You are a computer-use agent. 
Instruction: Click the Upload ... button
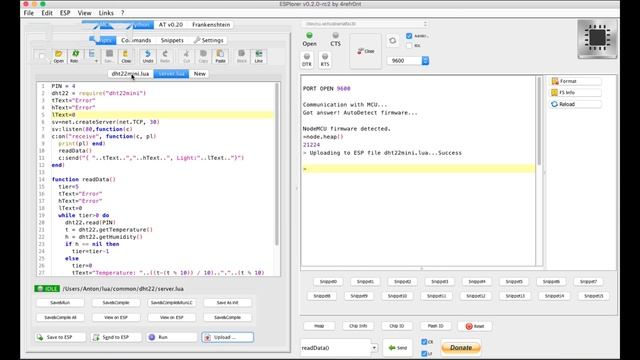[227, 337]
